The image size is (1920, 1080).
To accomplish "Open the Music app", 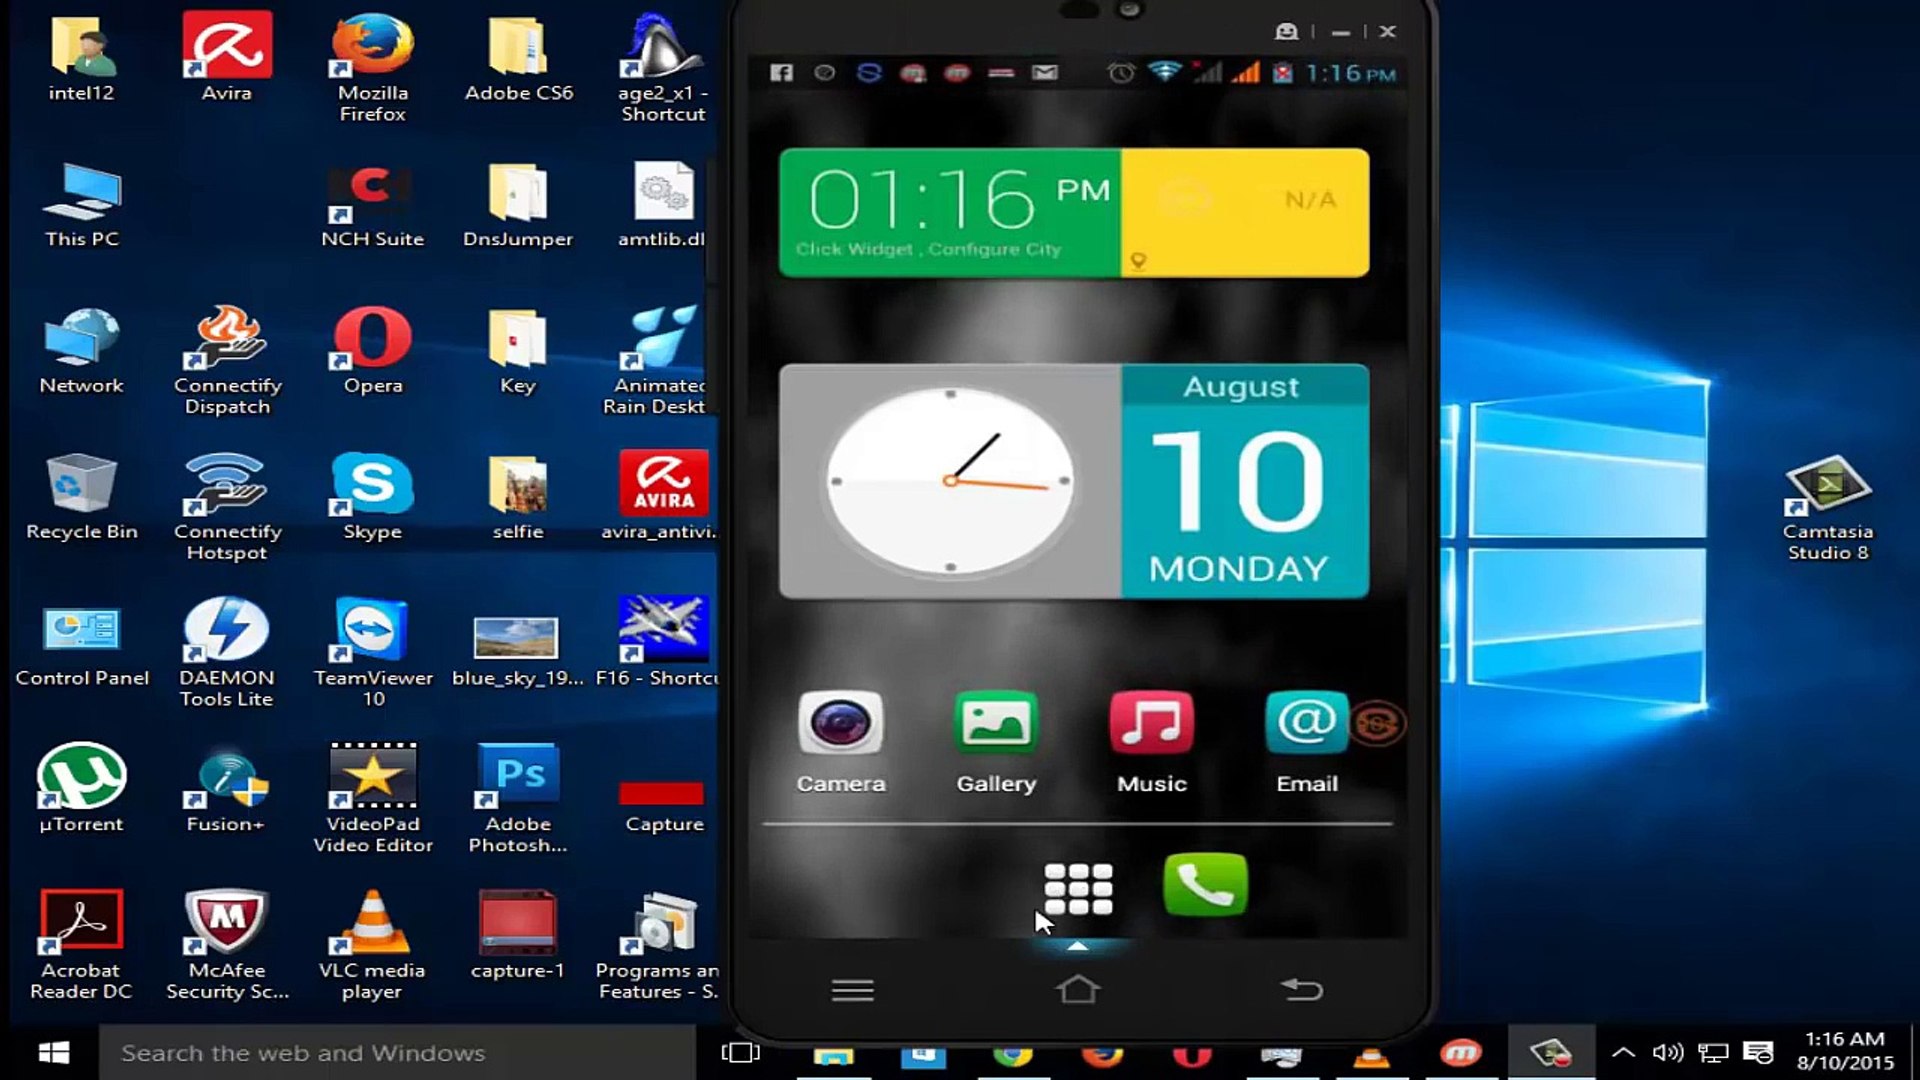I will point(1151,724).
